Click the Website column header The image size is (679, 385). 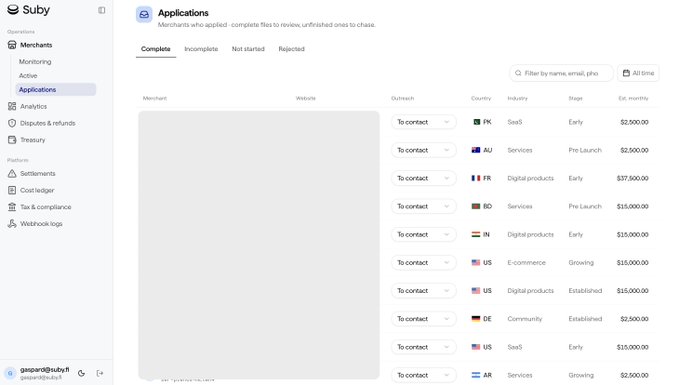(x=305, y=98)
